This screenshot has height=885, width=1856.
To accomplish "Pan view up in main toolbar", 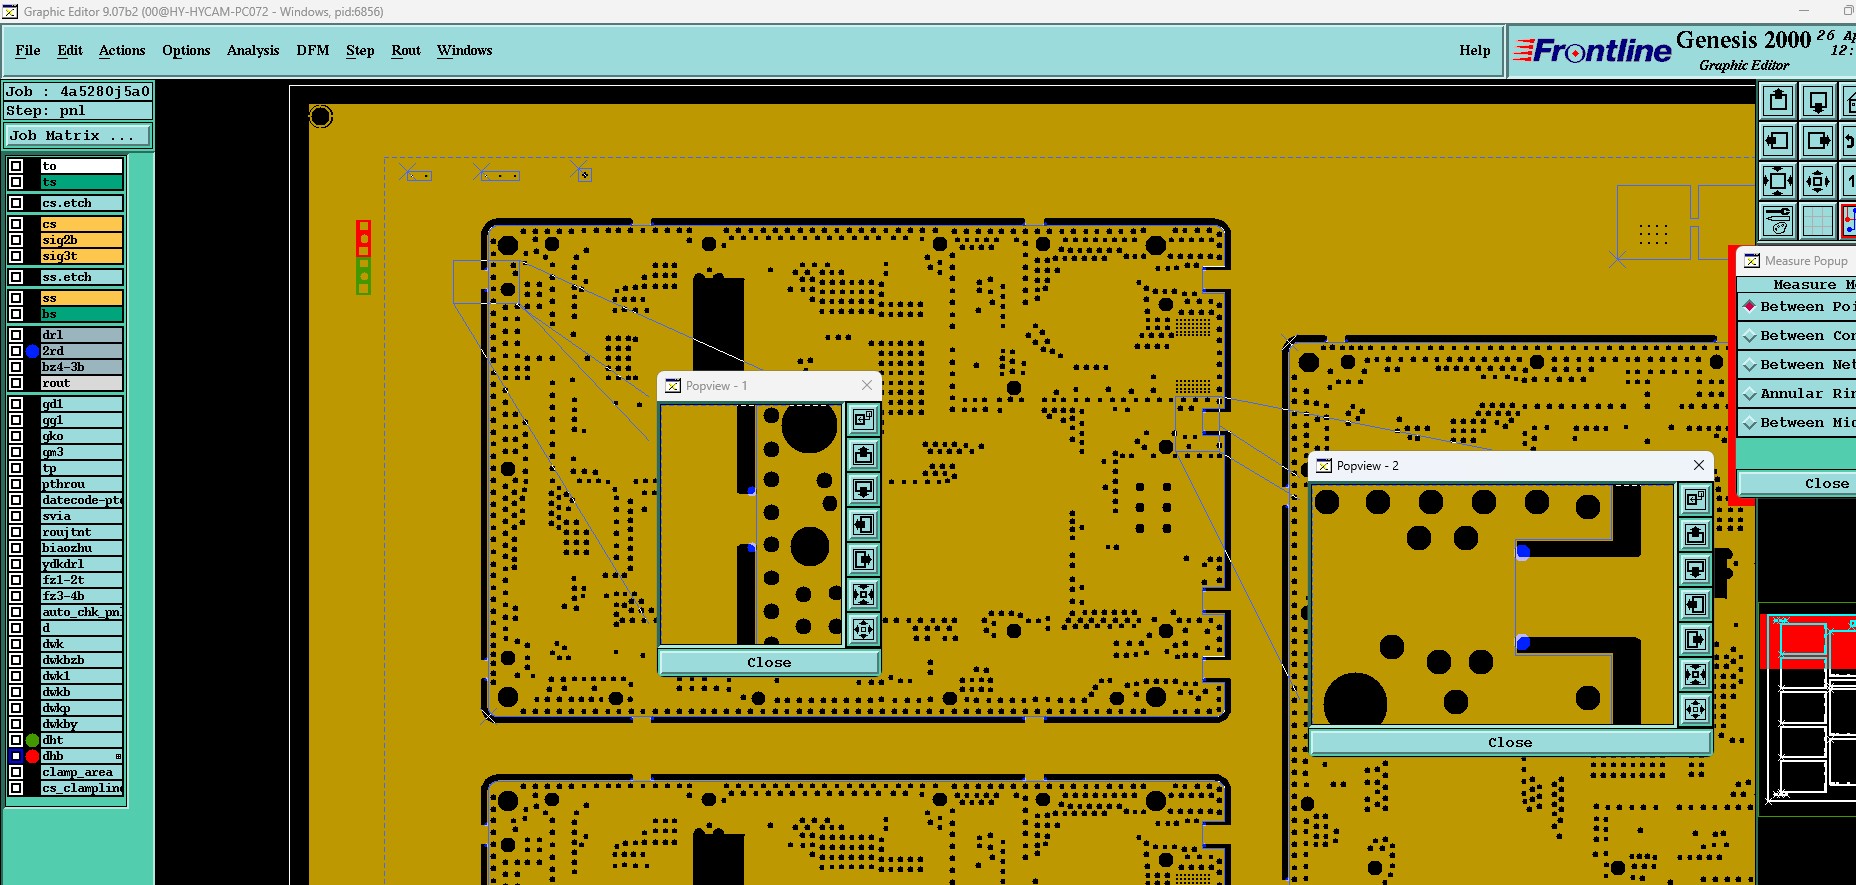I will [1778, 101].
